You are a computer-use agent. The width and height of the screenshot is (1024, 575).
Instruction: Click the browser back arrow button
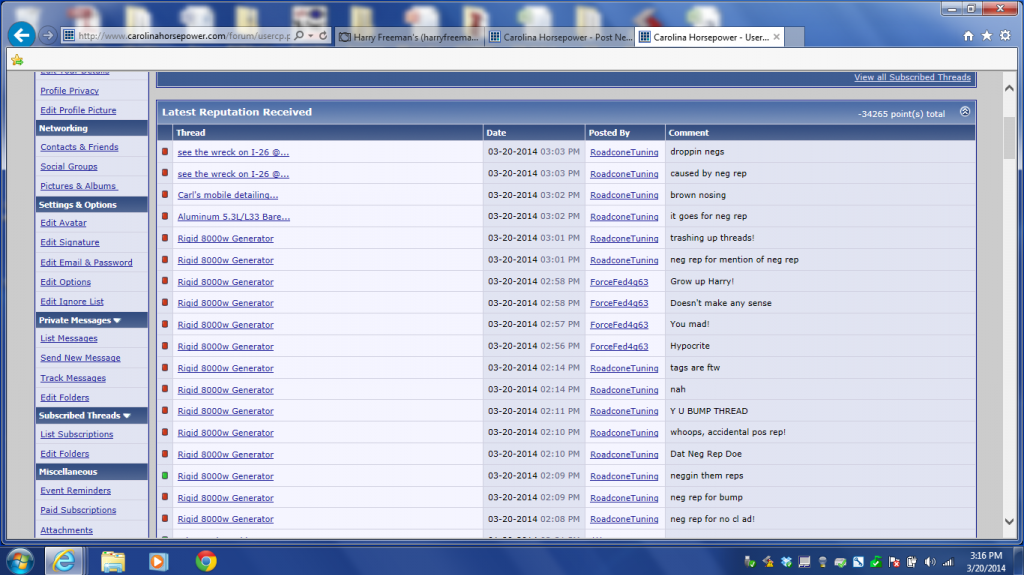pyautogui.click(x=22, y=35)
